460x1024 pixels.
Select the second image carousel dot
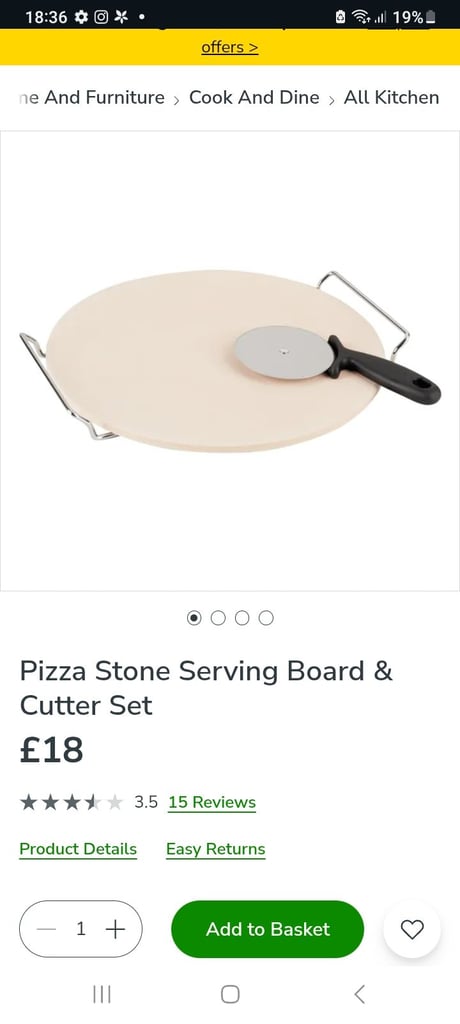click(218, 618)
